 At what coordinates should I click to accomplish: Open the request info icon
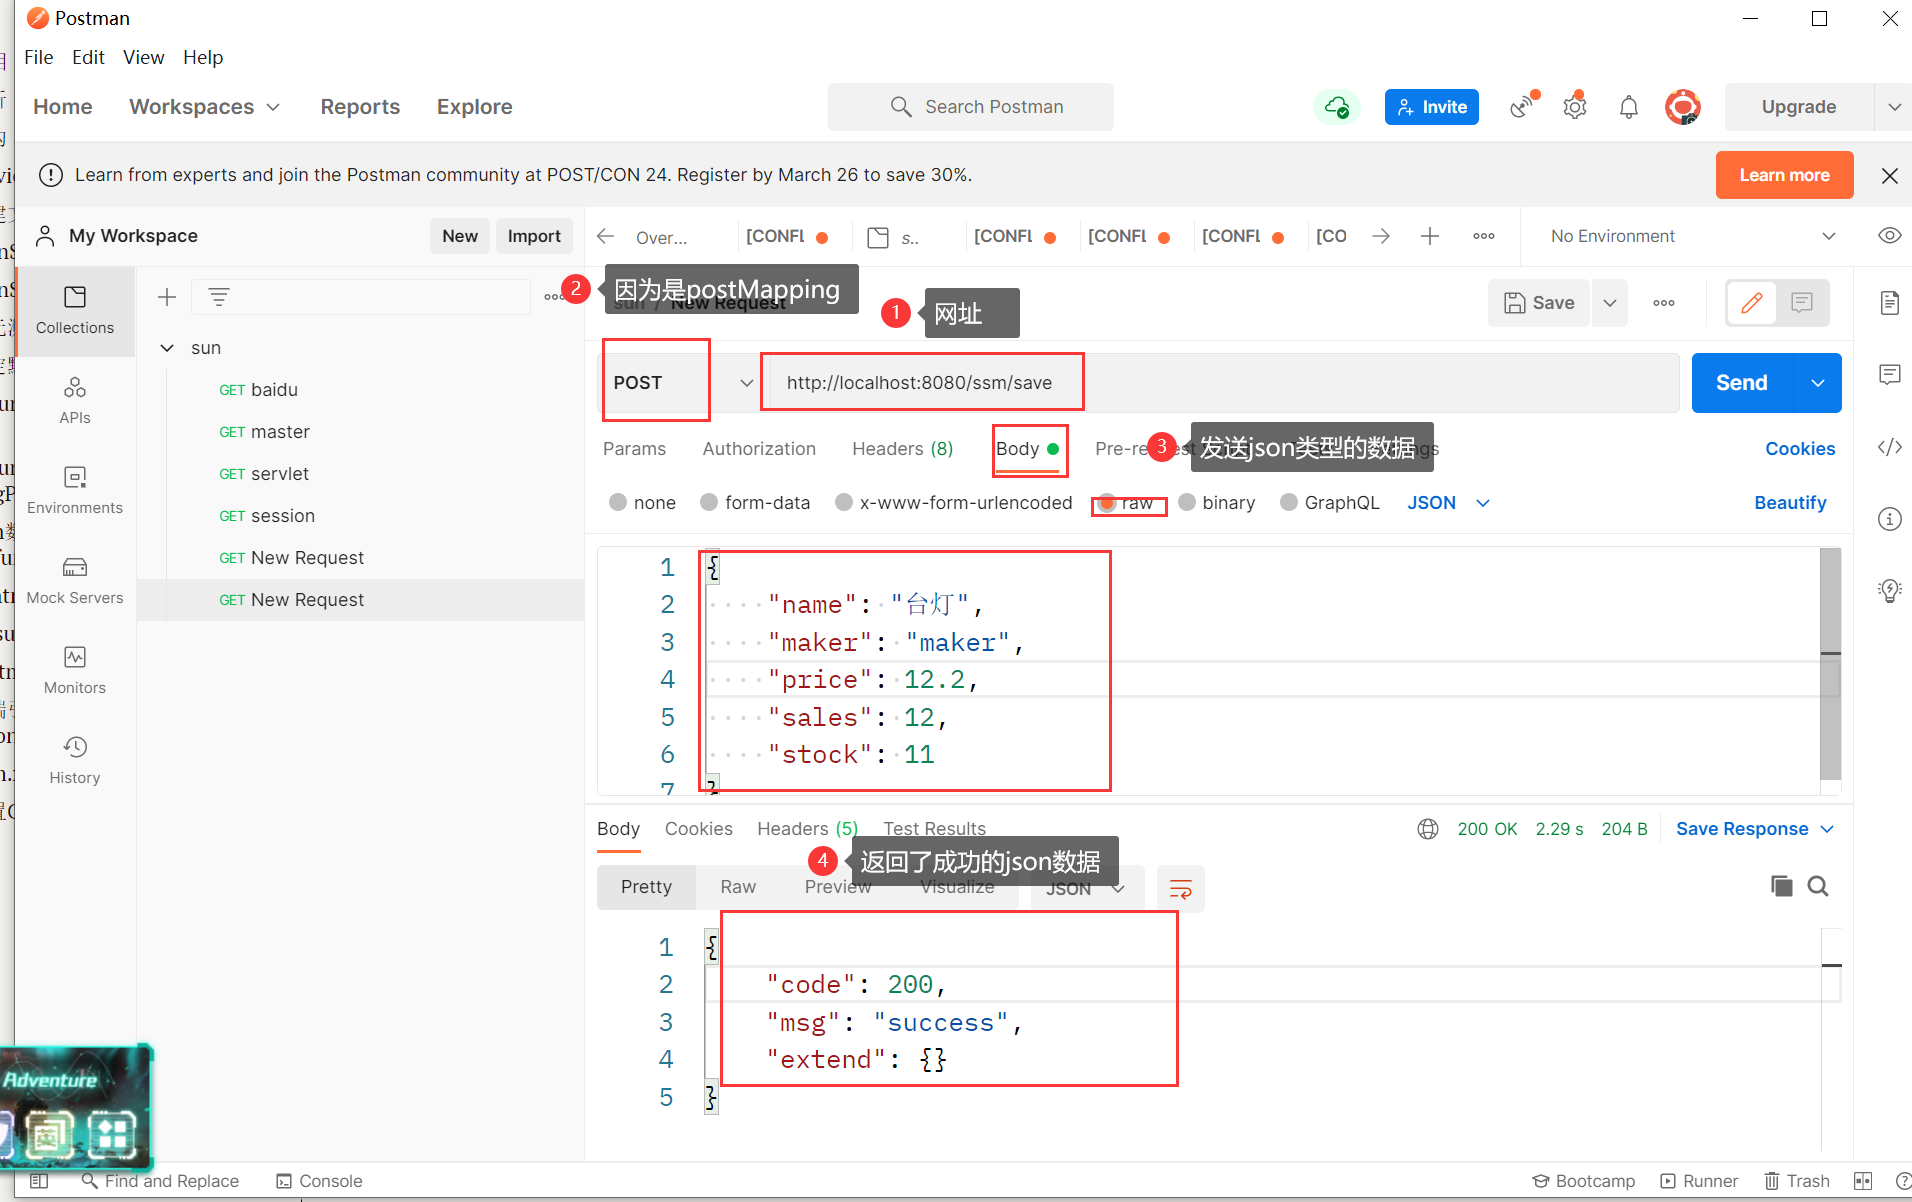[1889, 519]
